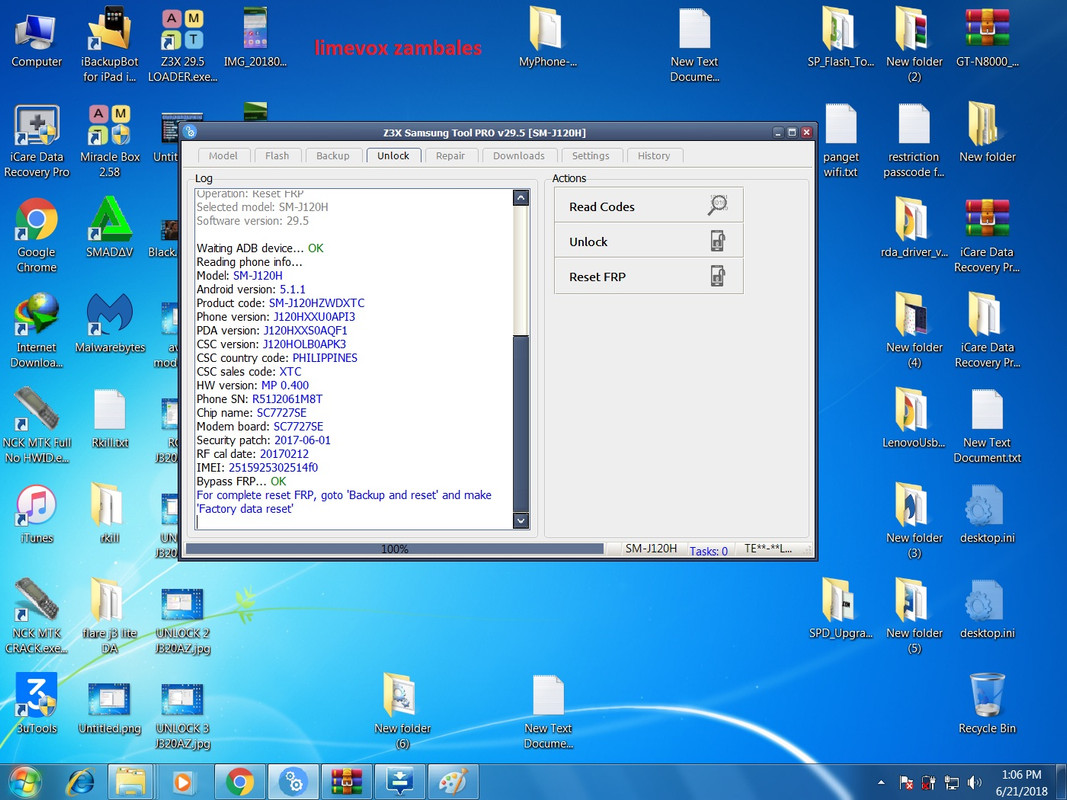View the History tab
Viewport: 1067px width, 800px height.
[x=654, y=156]
